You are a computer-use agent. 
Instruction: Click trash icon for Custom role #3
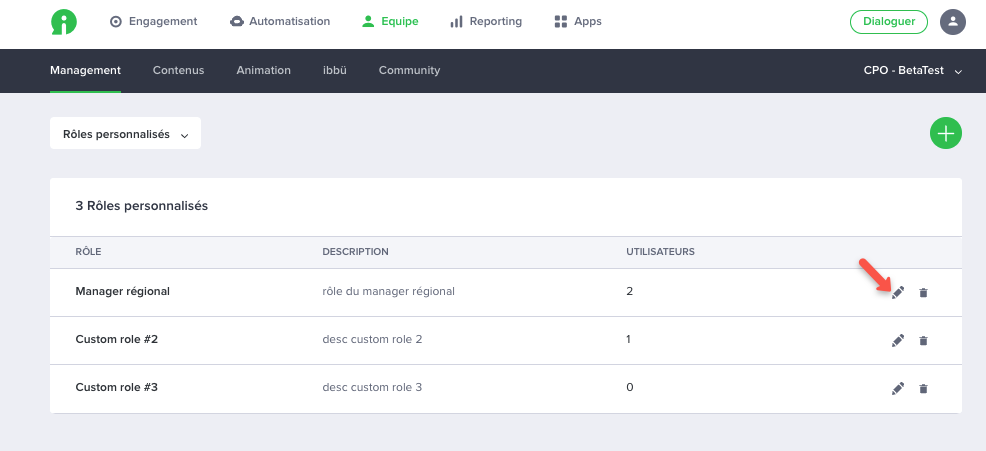[923, 388]
